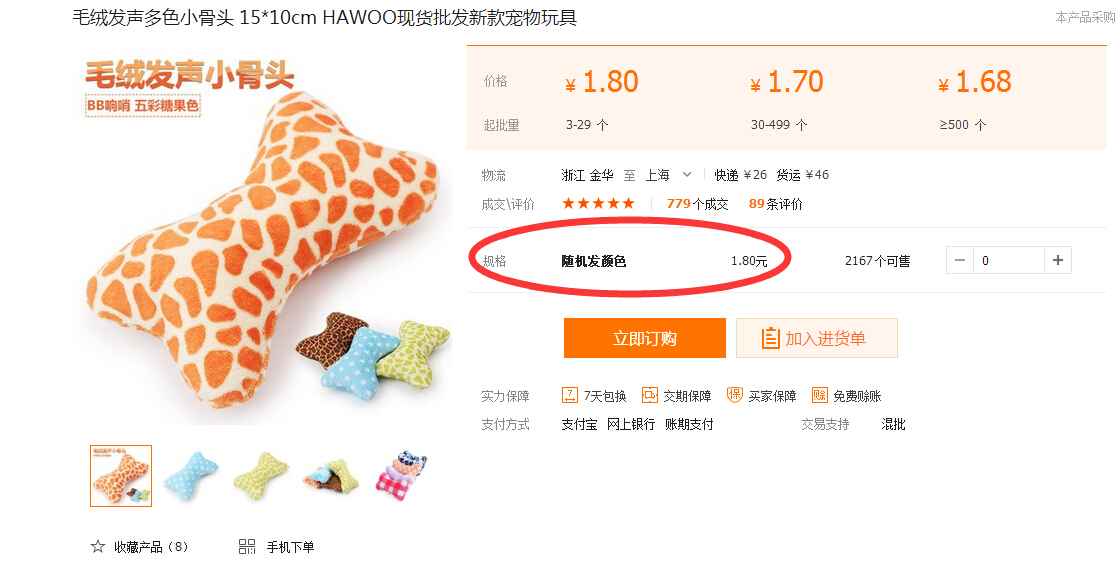Decrease quantity with the minus button

(959, 260)
